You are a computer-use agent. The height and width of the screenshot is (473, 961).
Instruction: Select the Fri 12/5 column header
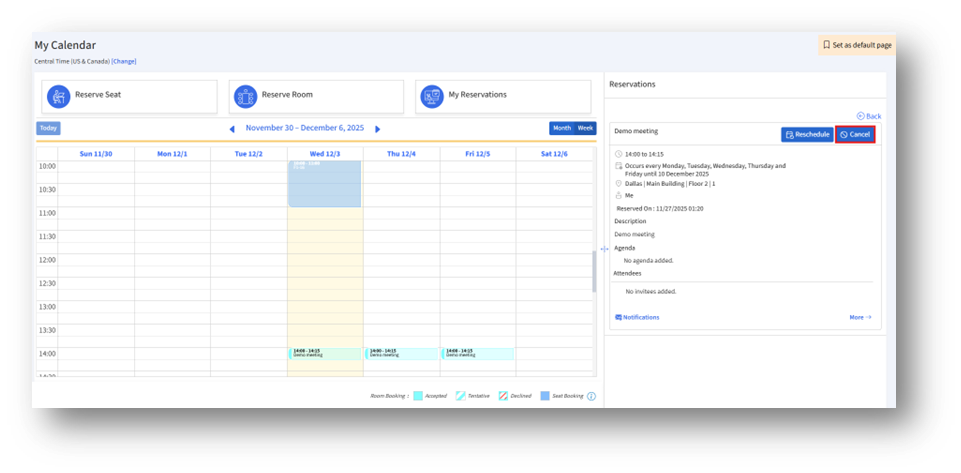tap(477, 153)
